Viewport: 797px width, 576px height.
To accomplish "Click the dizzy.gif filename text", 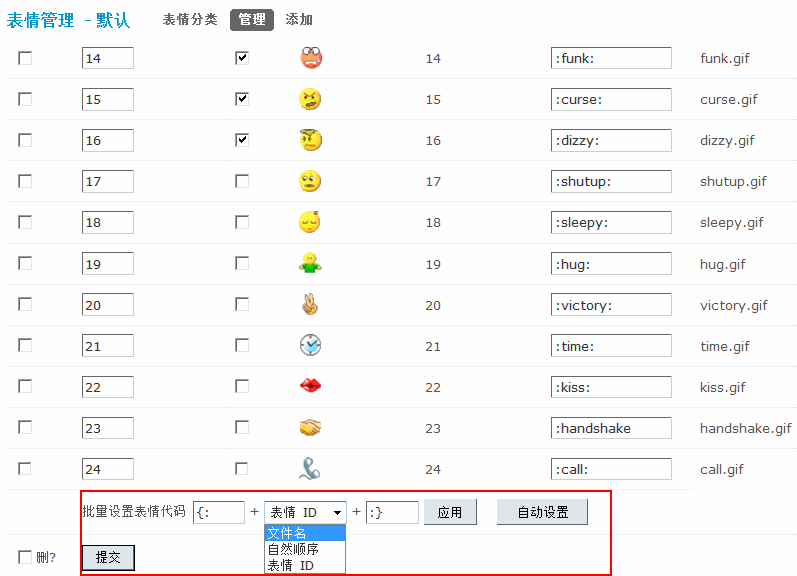I will [x=727, y=141].
